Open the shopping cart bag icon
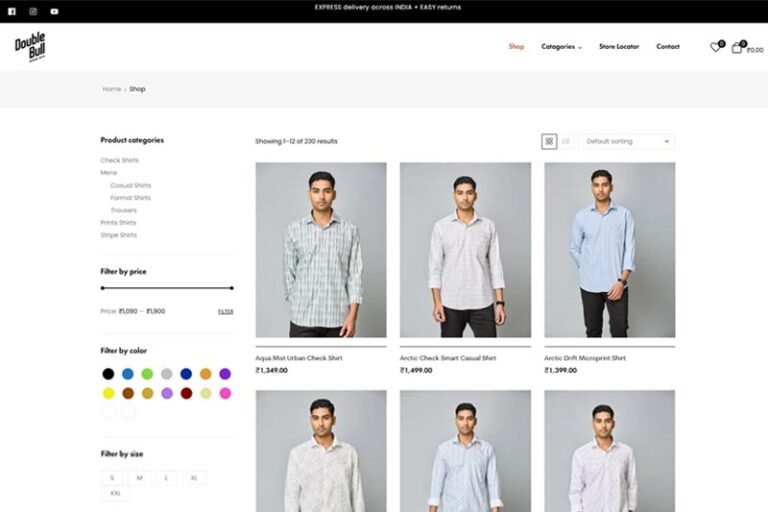Image resolution: width=768 pixels, height=512 pixels. (737, 47)
